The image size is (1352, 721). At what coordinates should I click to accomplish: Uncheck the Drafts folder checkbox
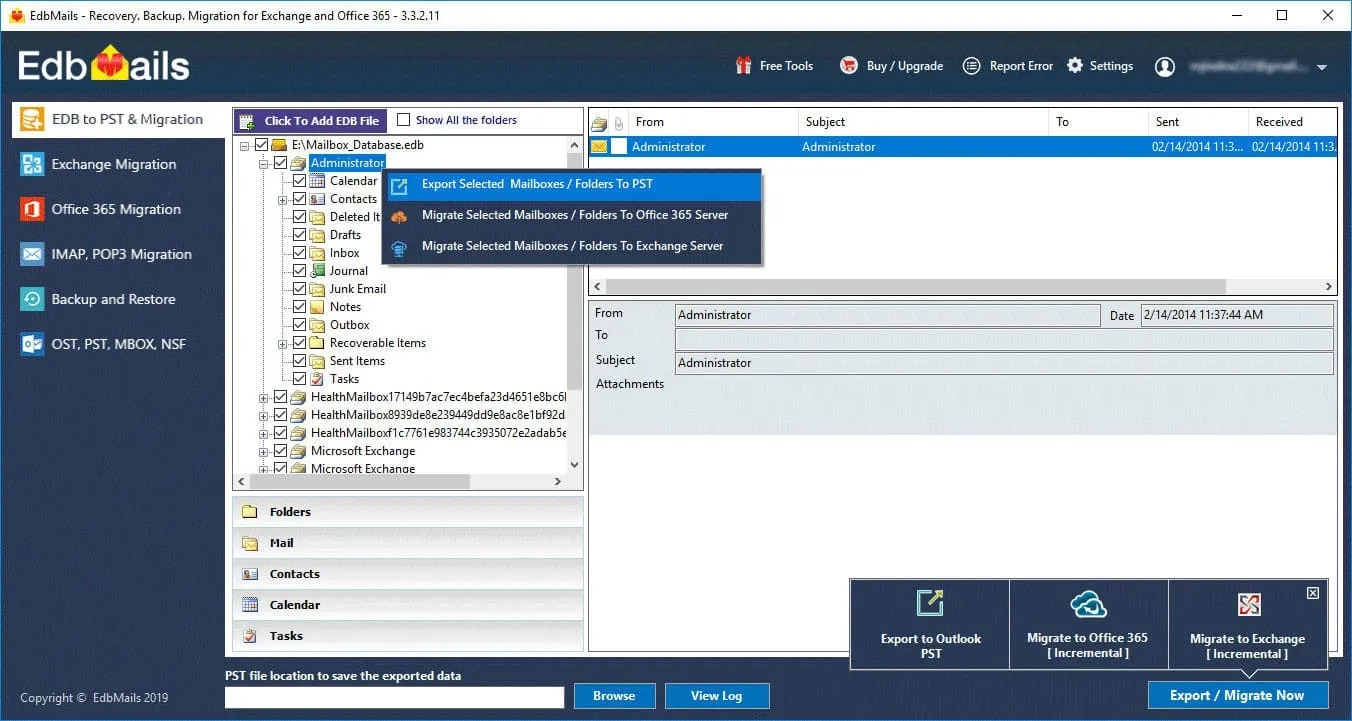[x=299, y=235]
